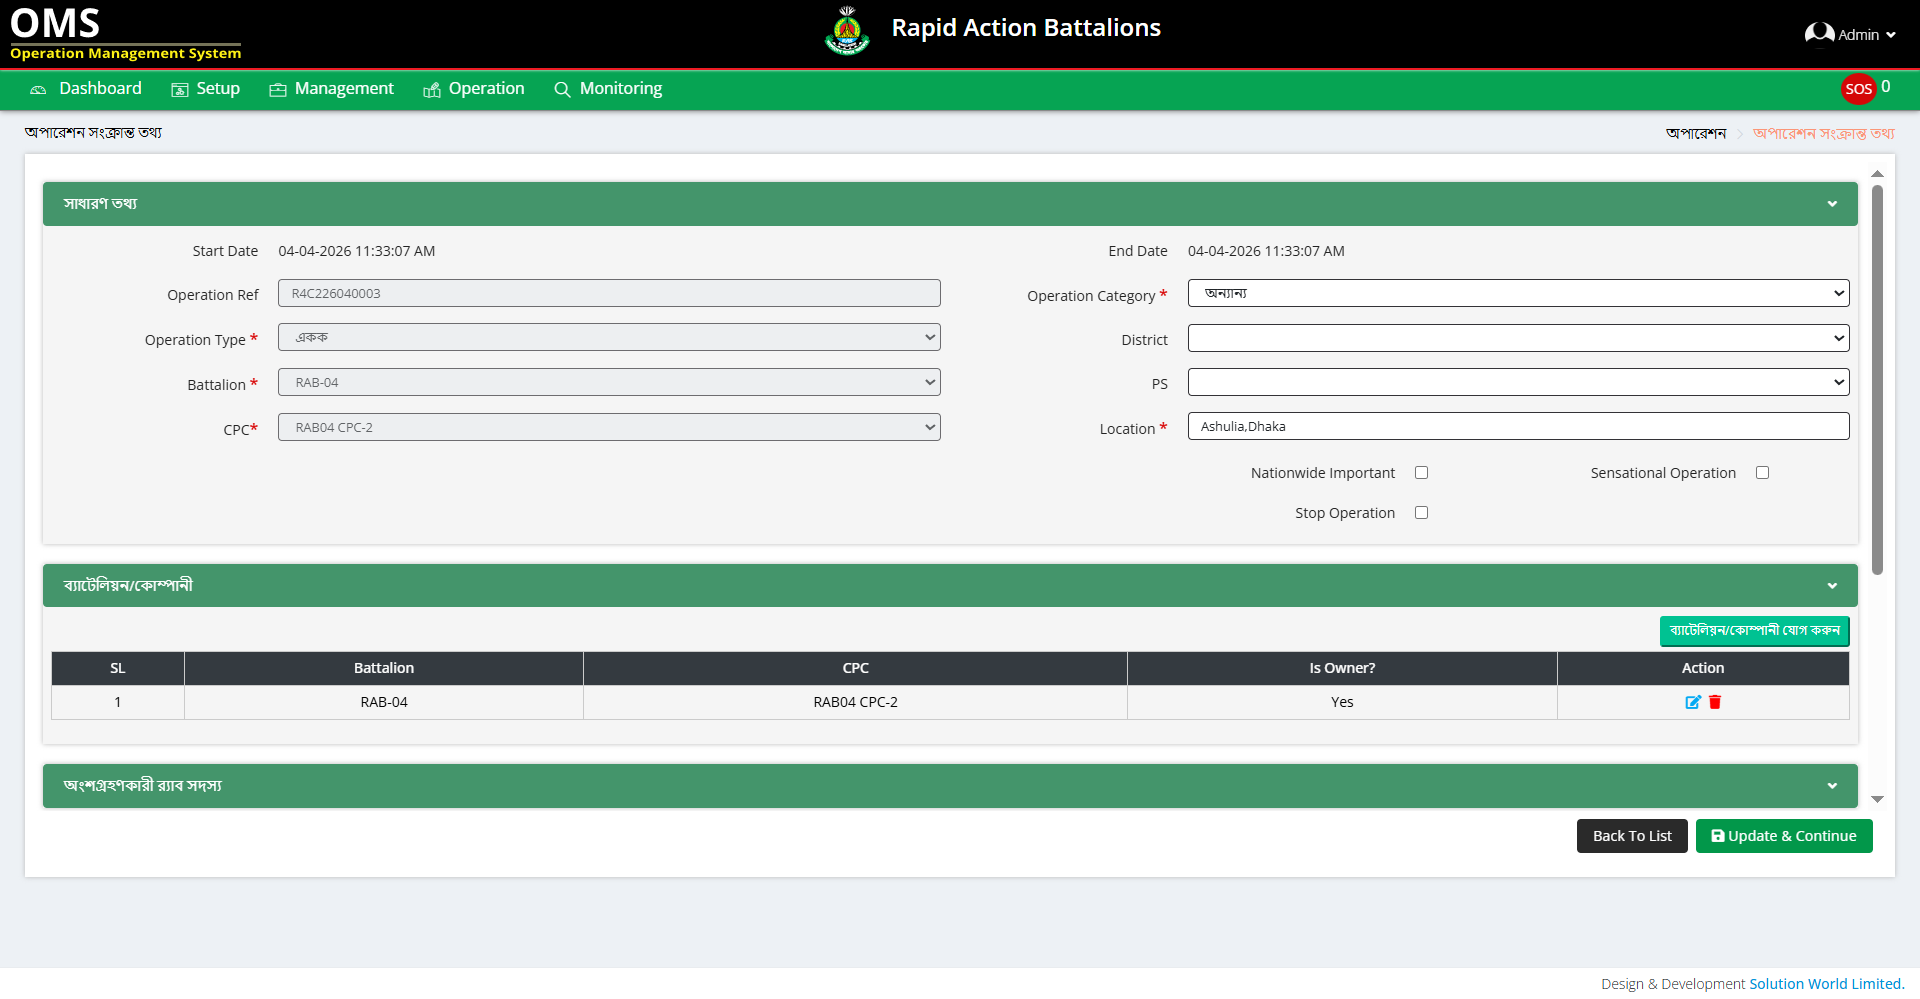
Task: Click the red delete icon in RAB-04 row
Action: [x=1715, y=702]
